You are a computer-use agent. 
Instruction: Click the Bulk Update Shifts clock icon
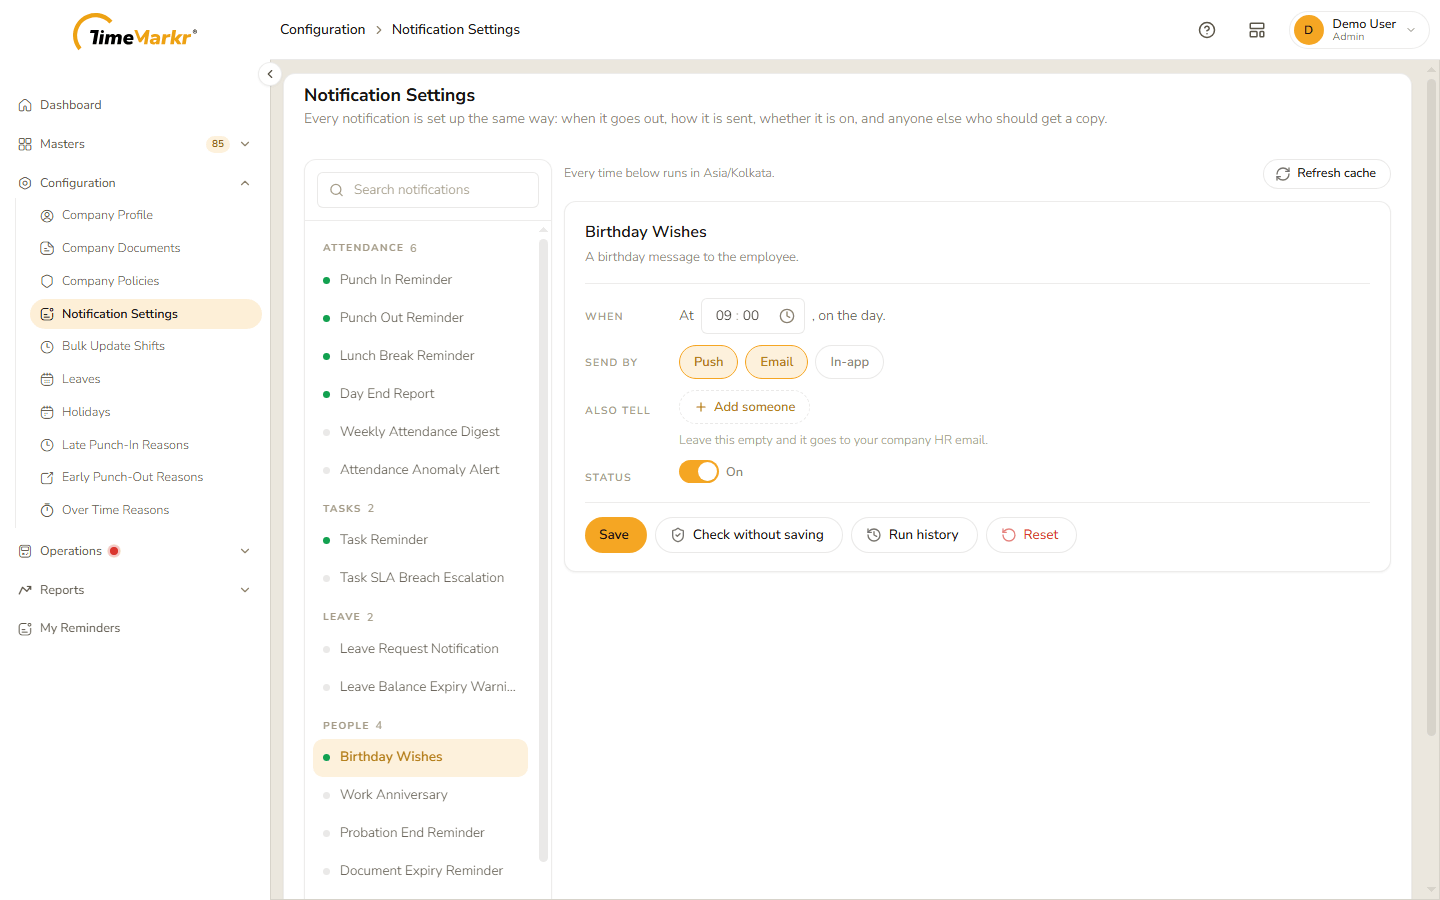point(47,346)
